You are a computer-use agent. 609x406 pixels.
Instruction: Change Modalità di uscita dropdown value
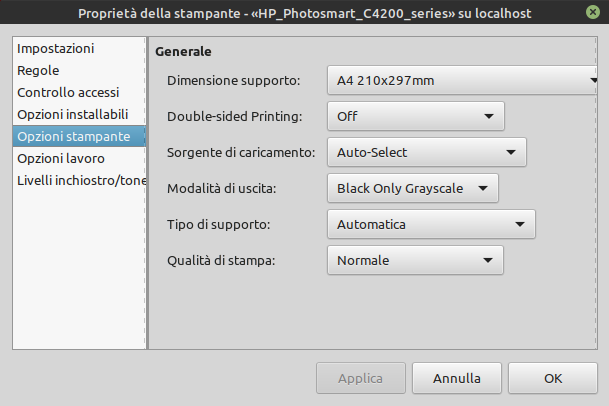click(x=412, y=188)
